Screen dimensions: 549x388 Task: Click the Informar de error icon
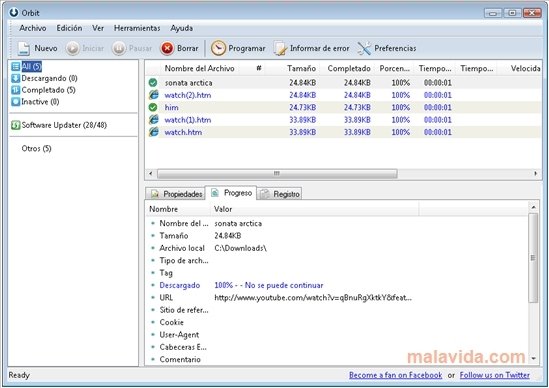click(x=280, y=48)
